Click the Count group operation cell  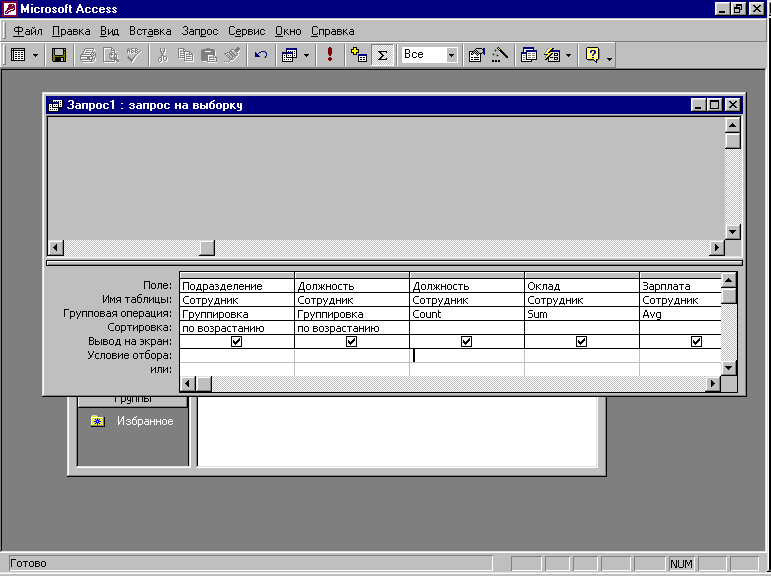(x=467, y=314)
